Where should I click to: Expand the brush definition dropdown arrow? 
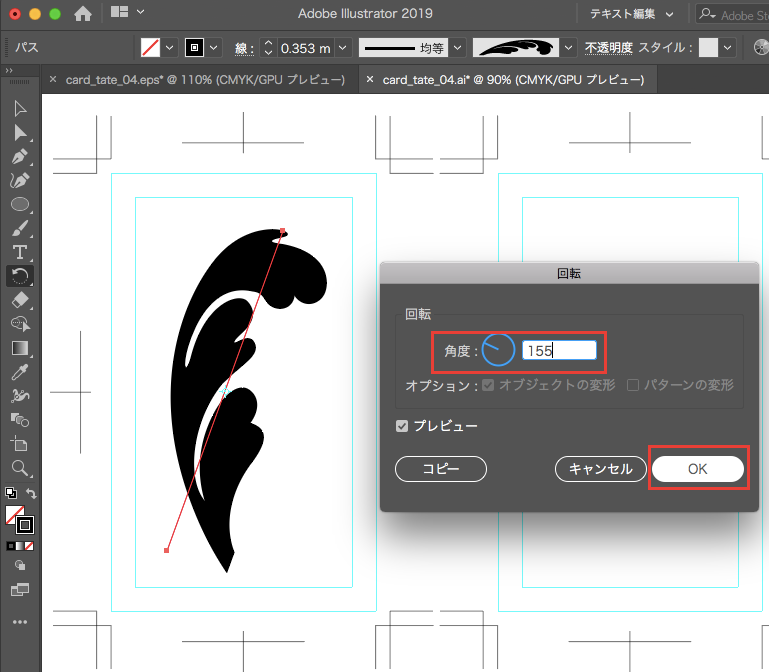click(x=569, y=47)
